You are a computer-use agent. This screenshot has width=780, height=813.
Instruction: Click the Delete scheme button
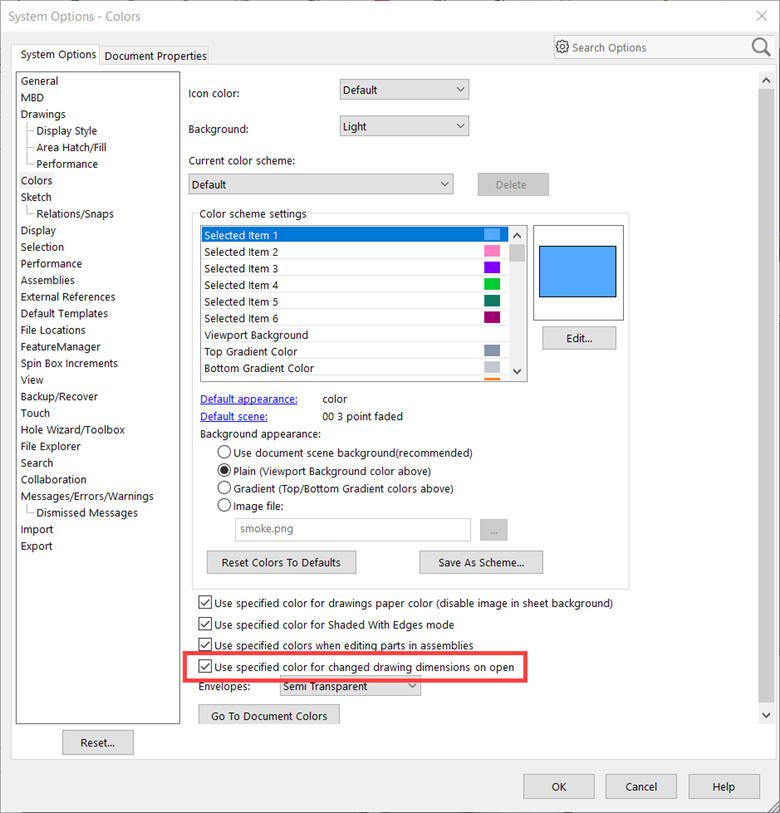513,185
